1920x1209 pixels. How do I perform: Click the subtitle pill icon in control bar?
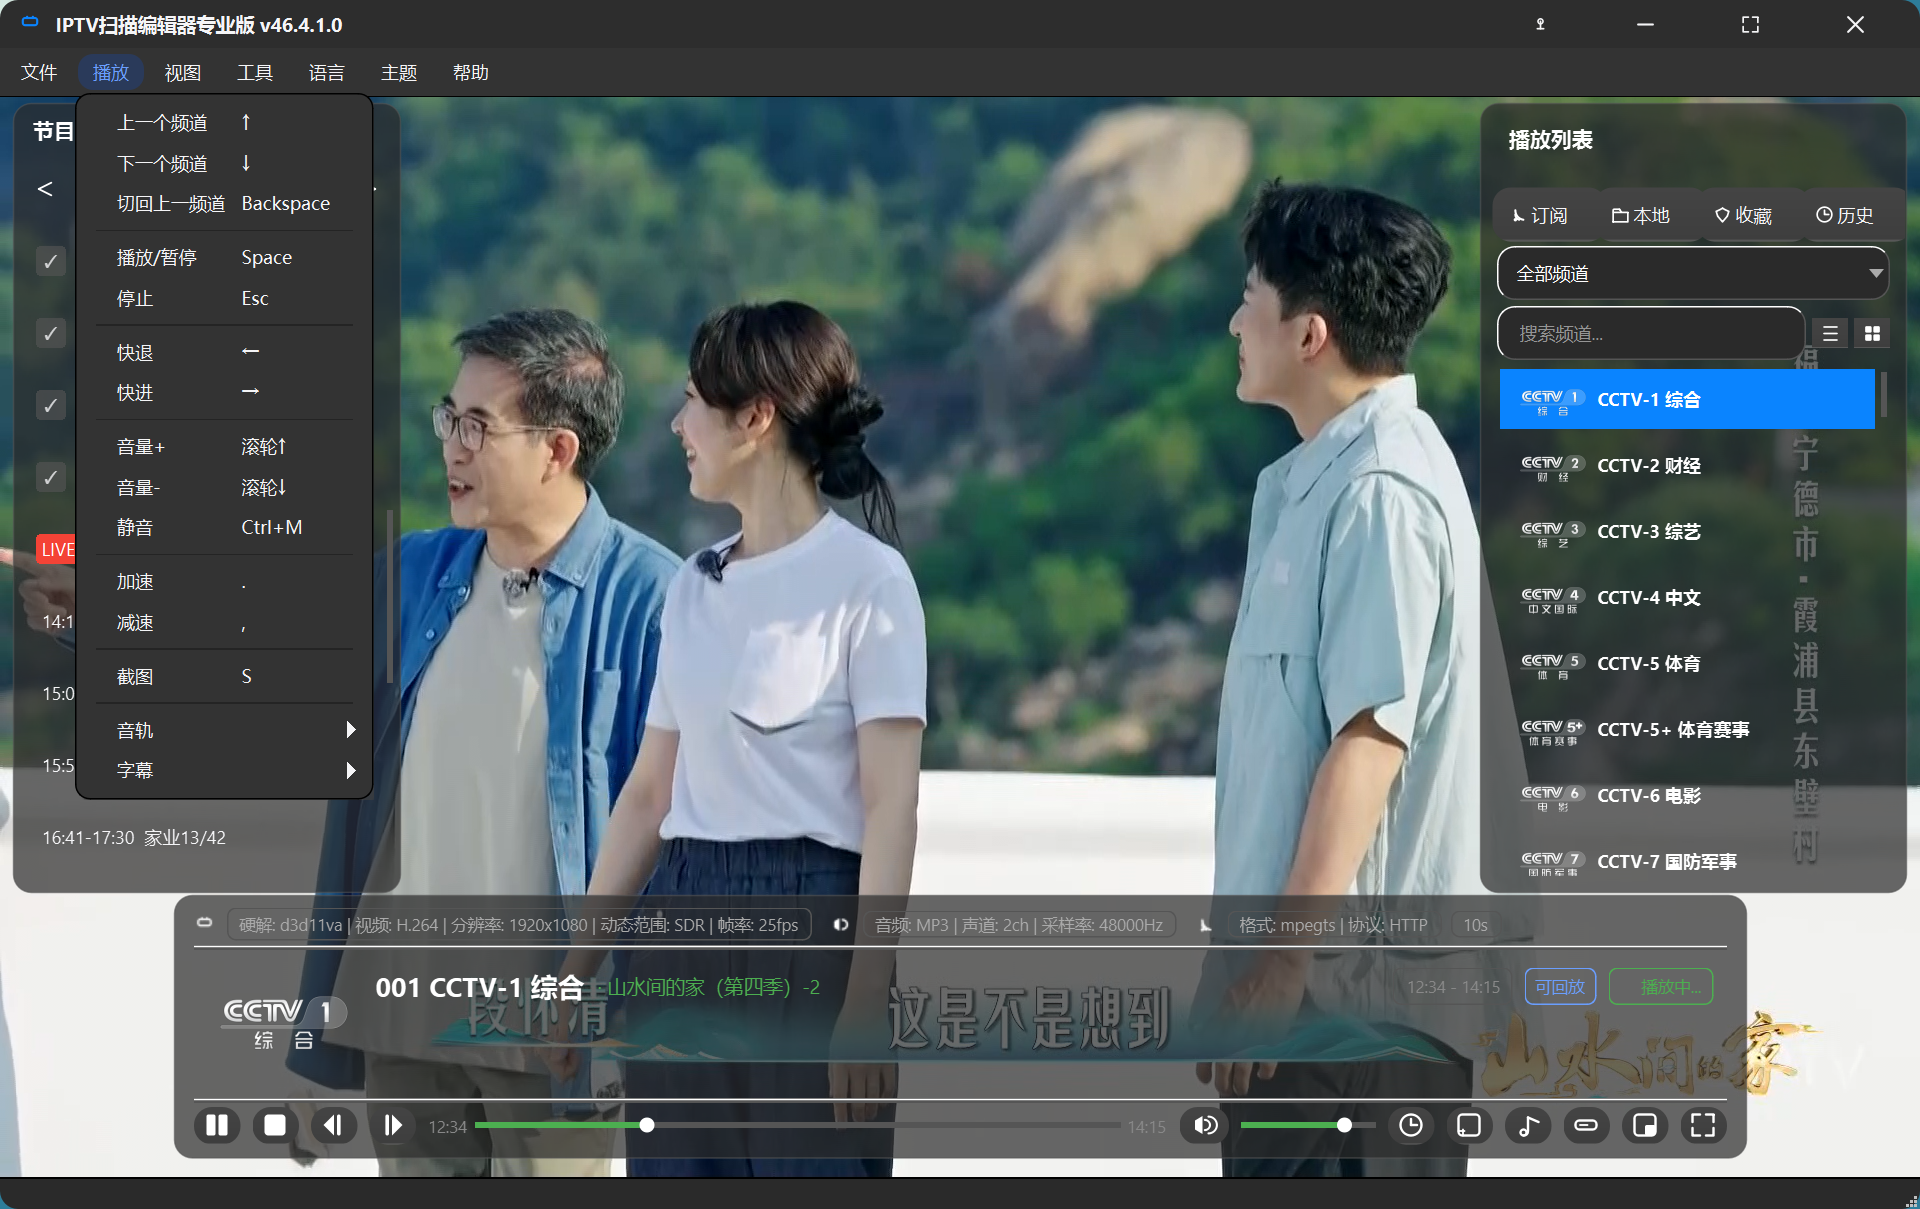tap(1586, 1126)
